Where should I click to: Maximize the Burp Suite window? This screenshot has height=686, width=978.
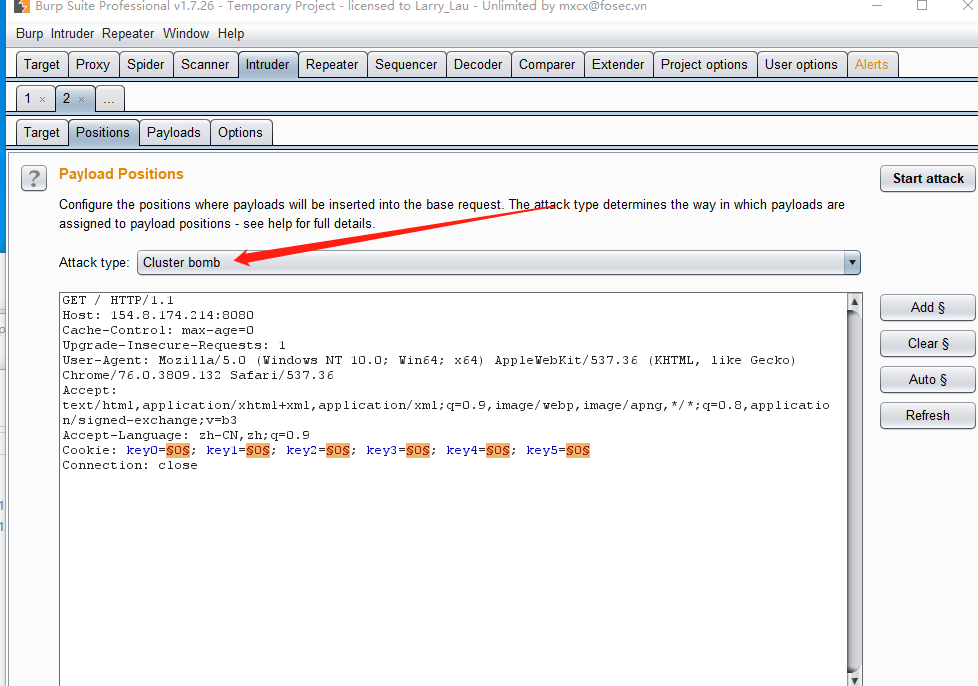tap(922, 6)
